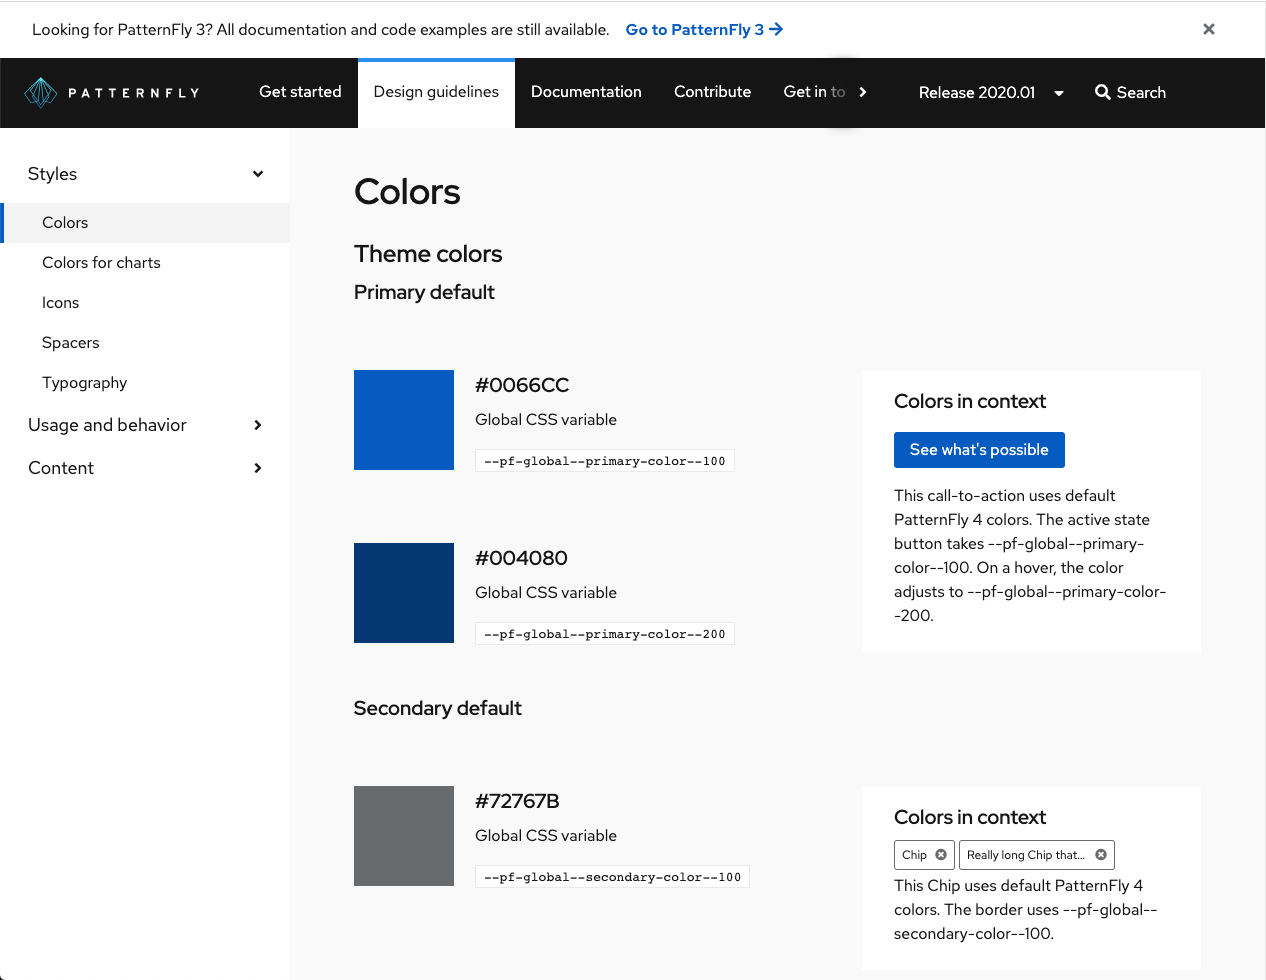Click the #0066CC blue swatch
The image size is (1266, 980).
pos(404,420)
